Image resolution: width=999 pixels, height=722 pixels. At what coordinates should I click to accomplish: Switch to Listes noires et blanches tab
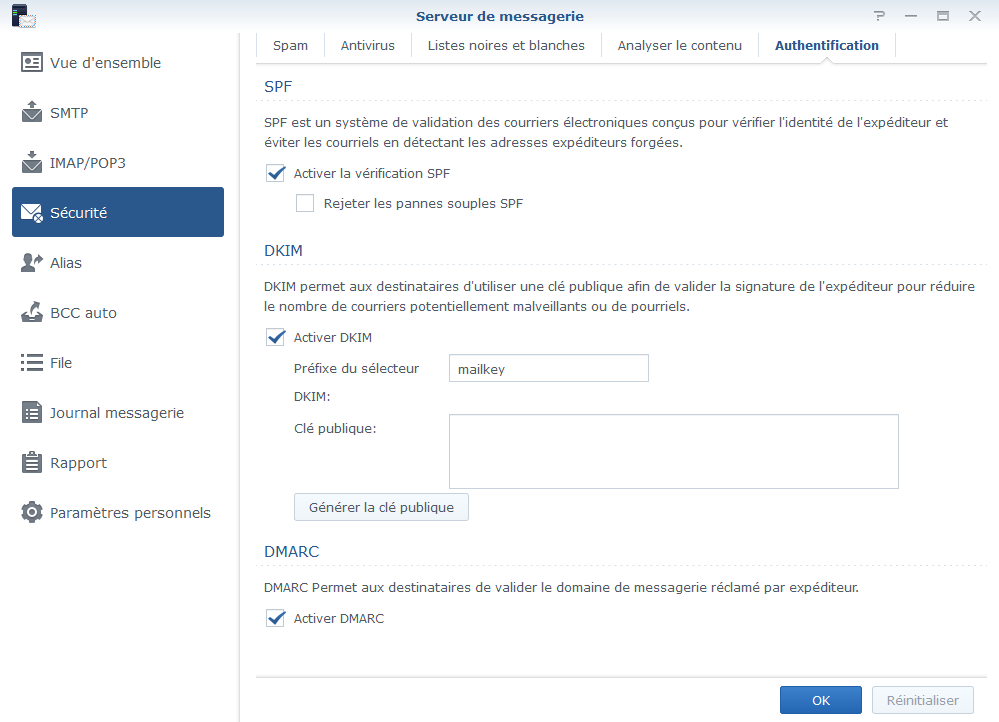point(506,45)
